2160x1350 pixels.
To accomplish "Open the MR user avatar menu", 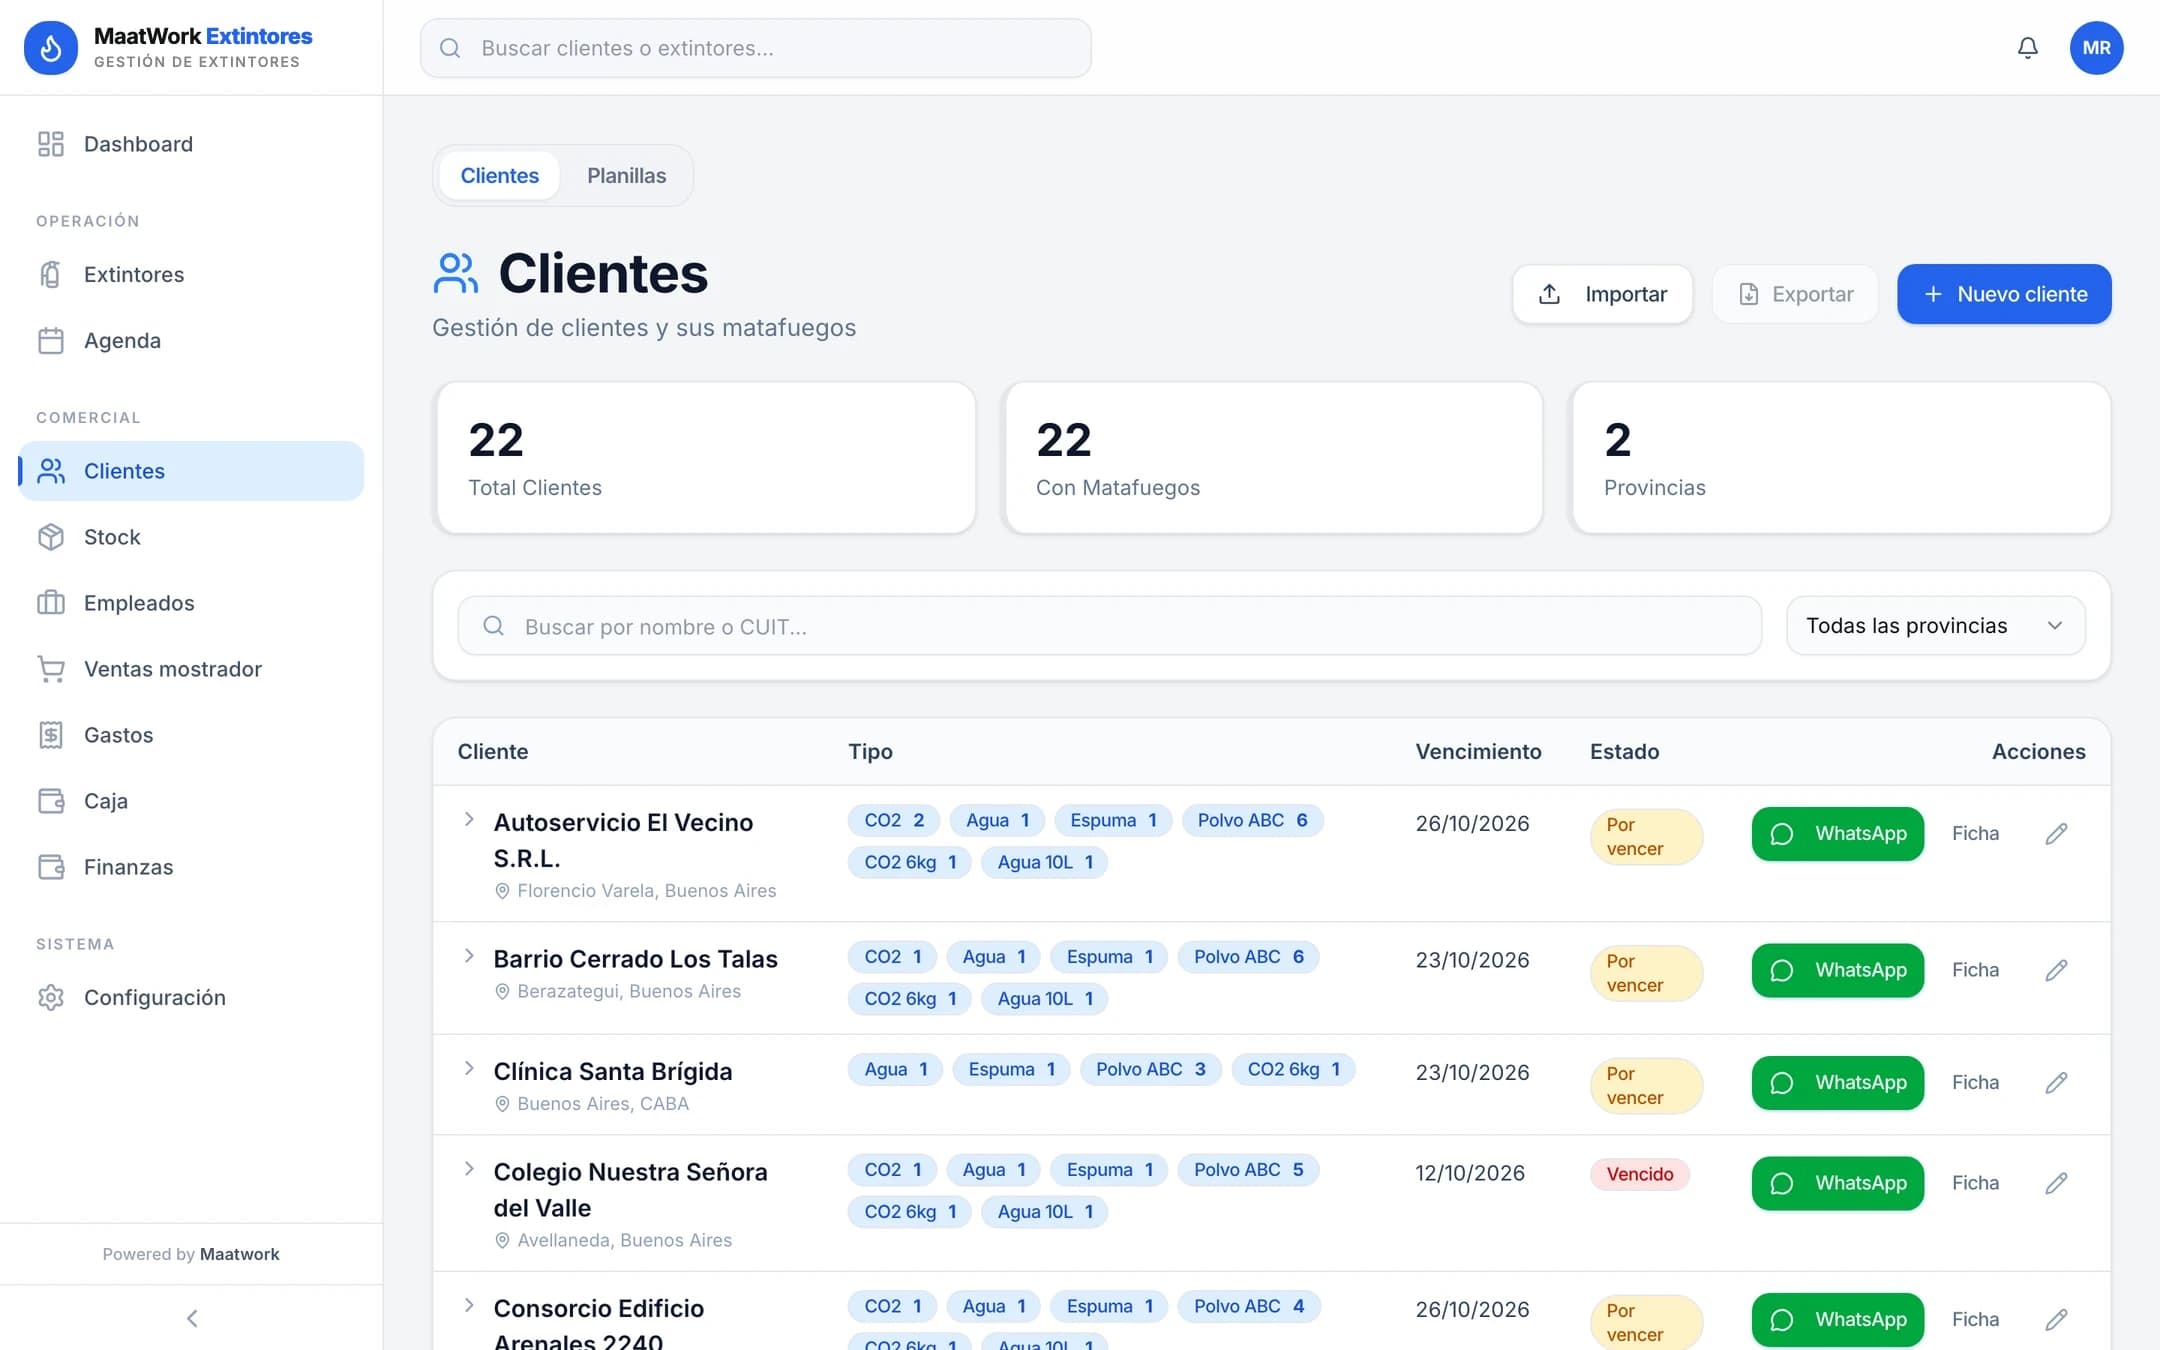I will click(x=2096, y=48).
